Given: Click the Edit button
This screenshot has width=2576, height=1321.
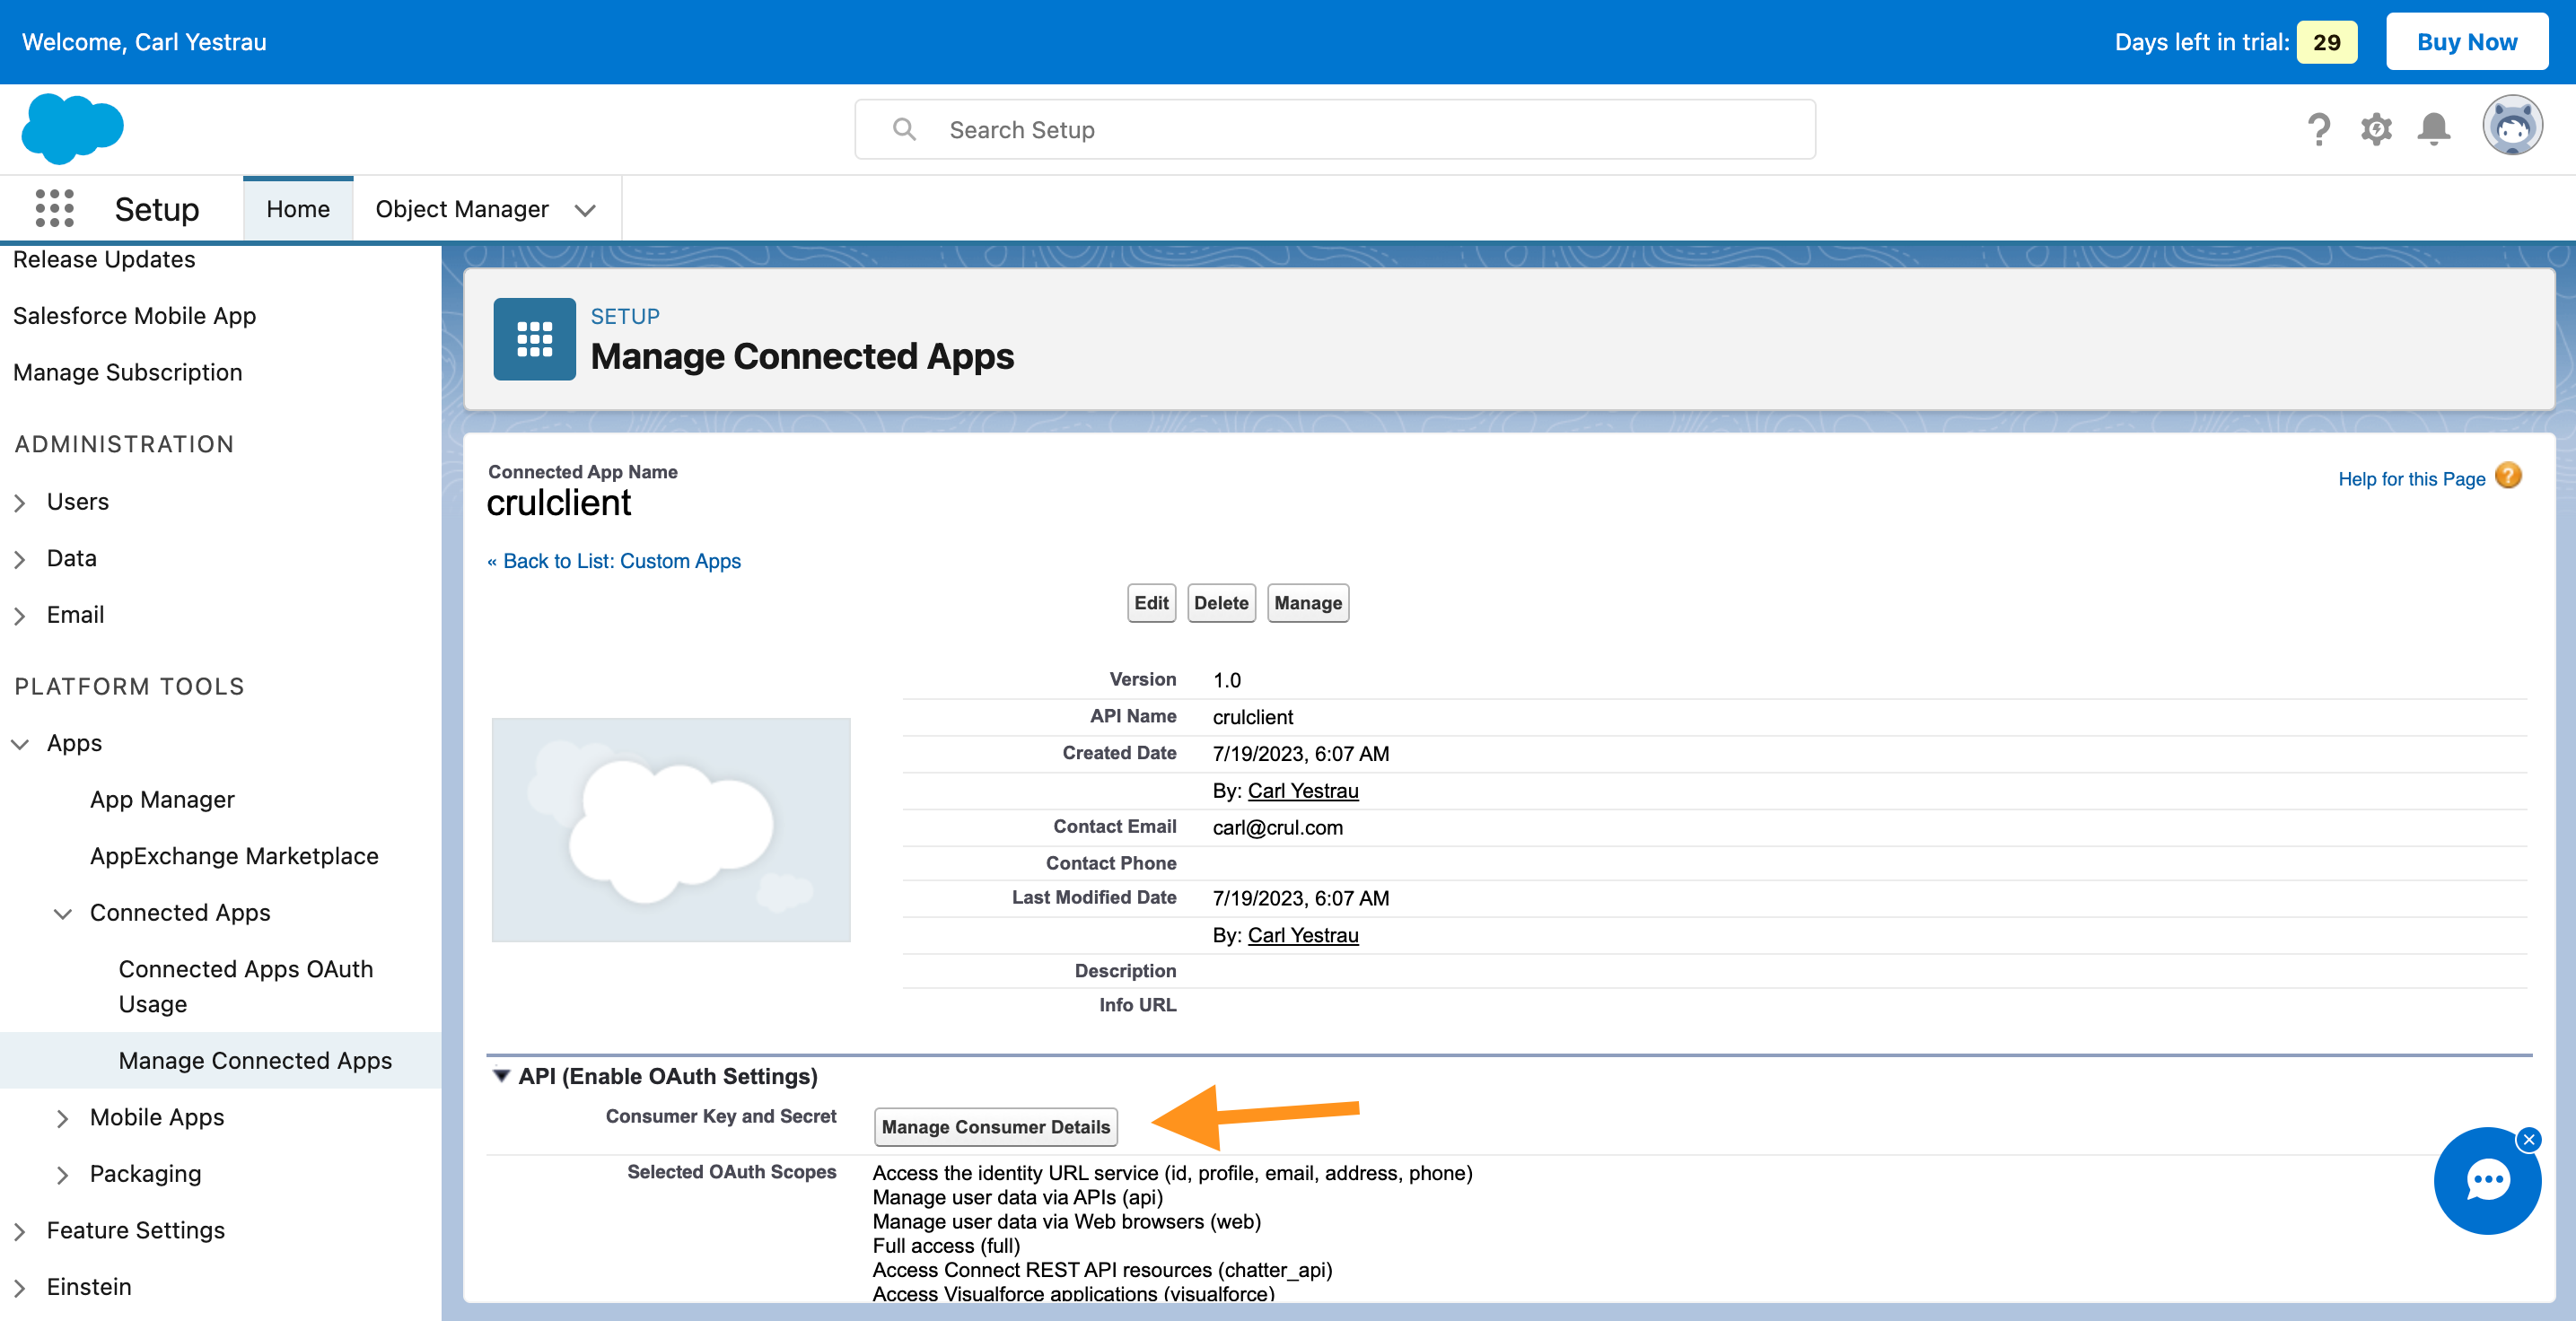Looking at the screenshot, I should coord(1151,602).
